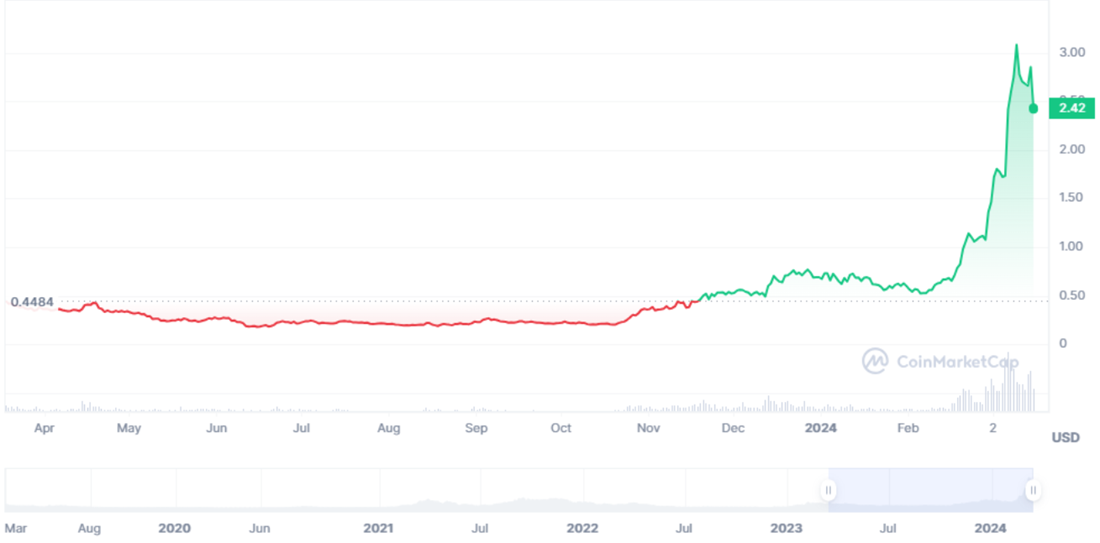Select 2020 on the navigator timeline

174,527
